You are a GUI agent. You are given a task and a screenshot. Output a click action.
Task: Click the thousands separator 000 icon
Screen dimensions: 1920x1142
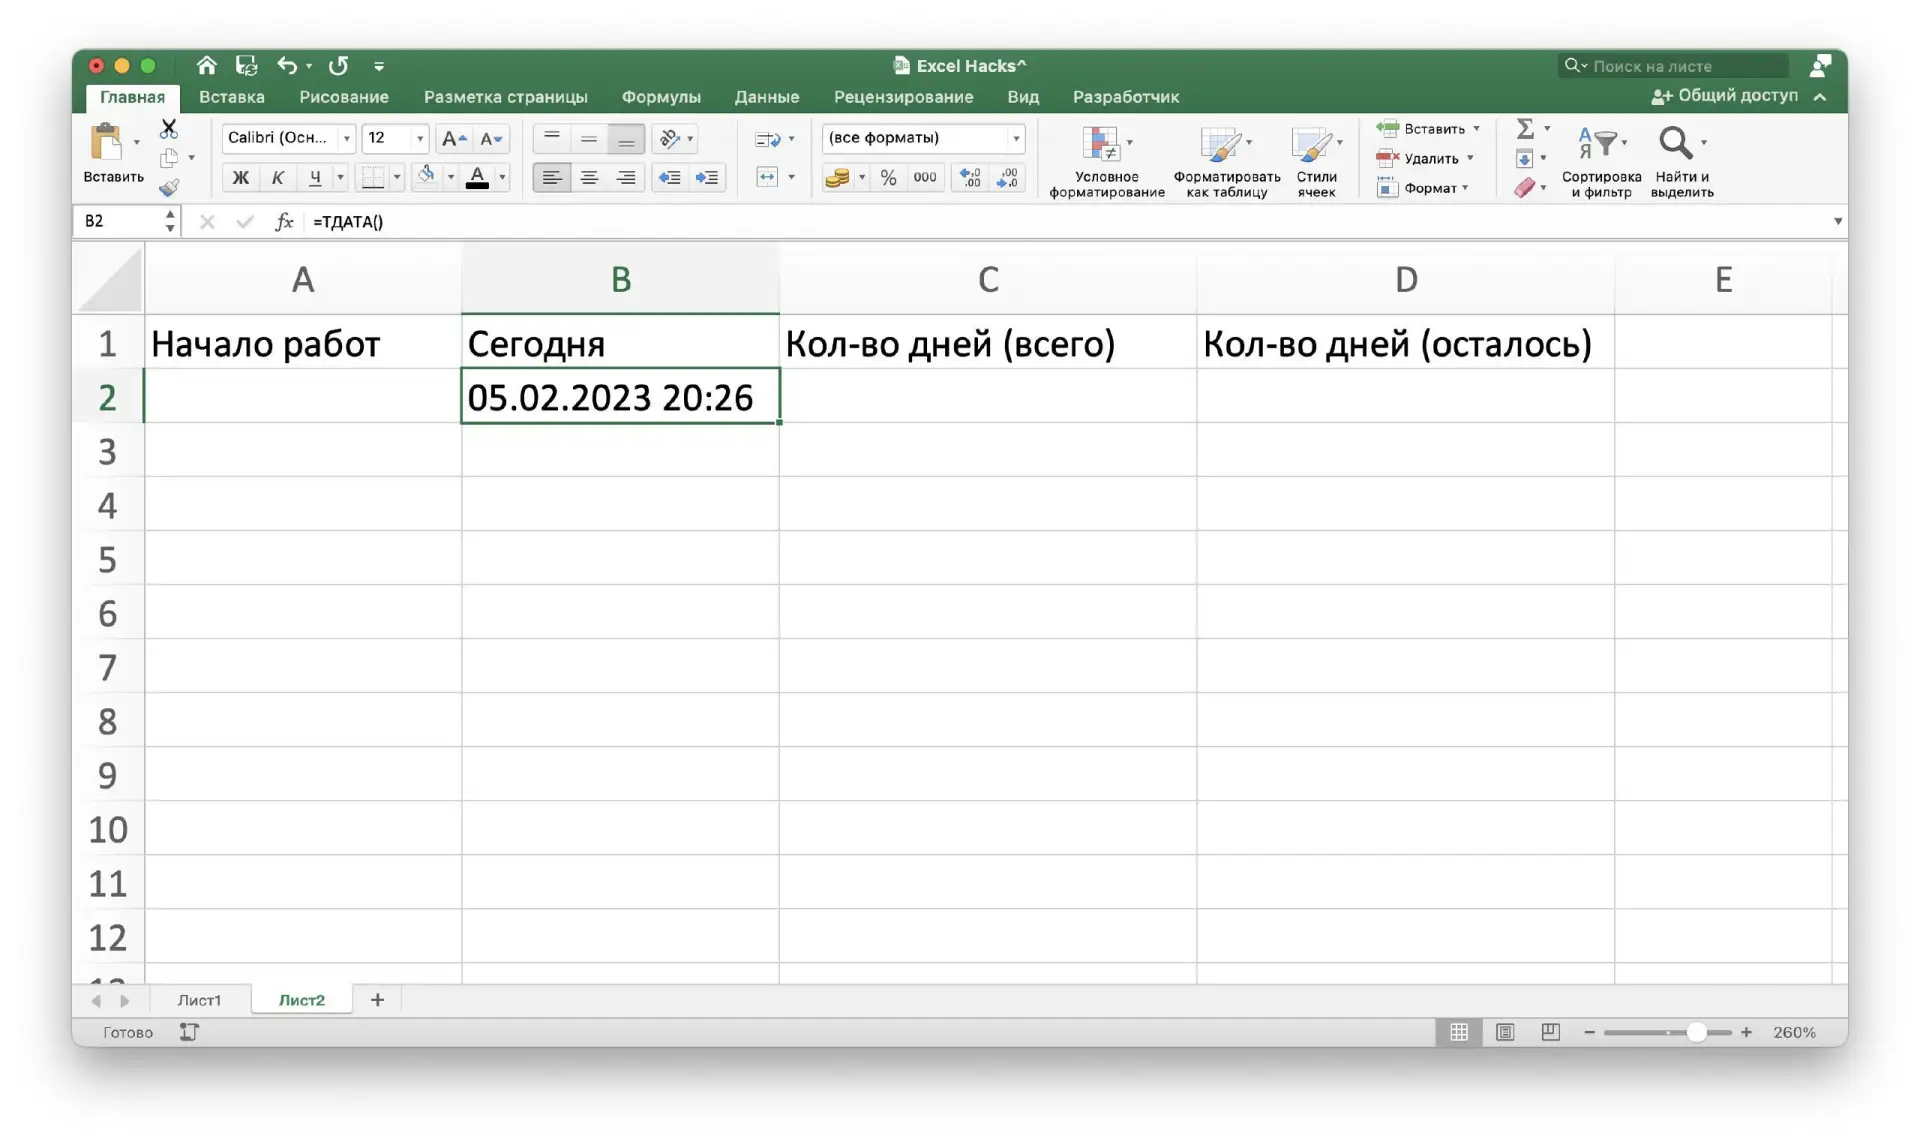point(925,178)
